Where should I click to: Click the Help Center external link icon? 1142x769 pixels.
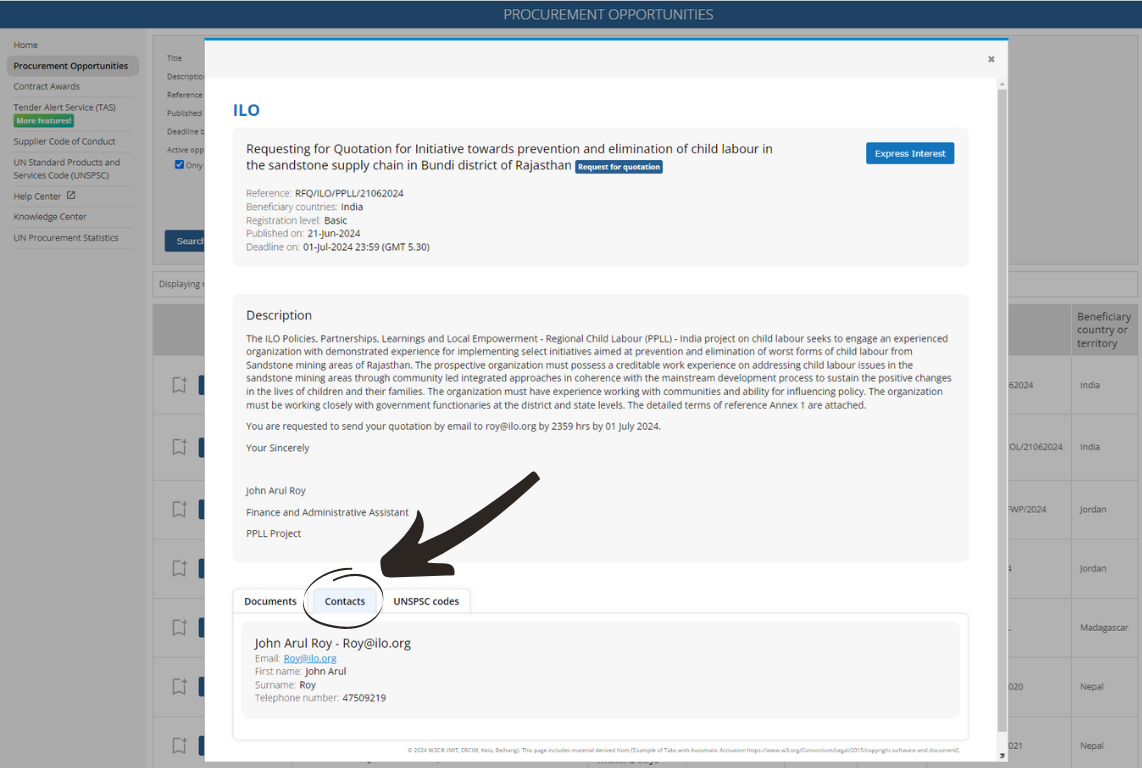(x=71, y=196)
